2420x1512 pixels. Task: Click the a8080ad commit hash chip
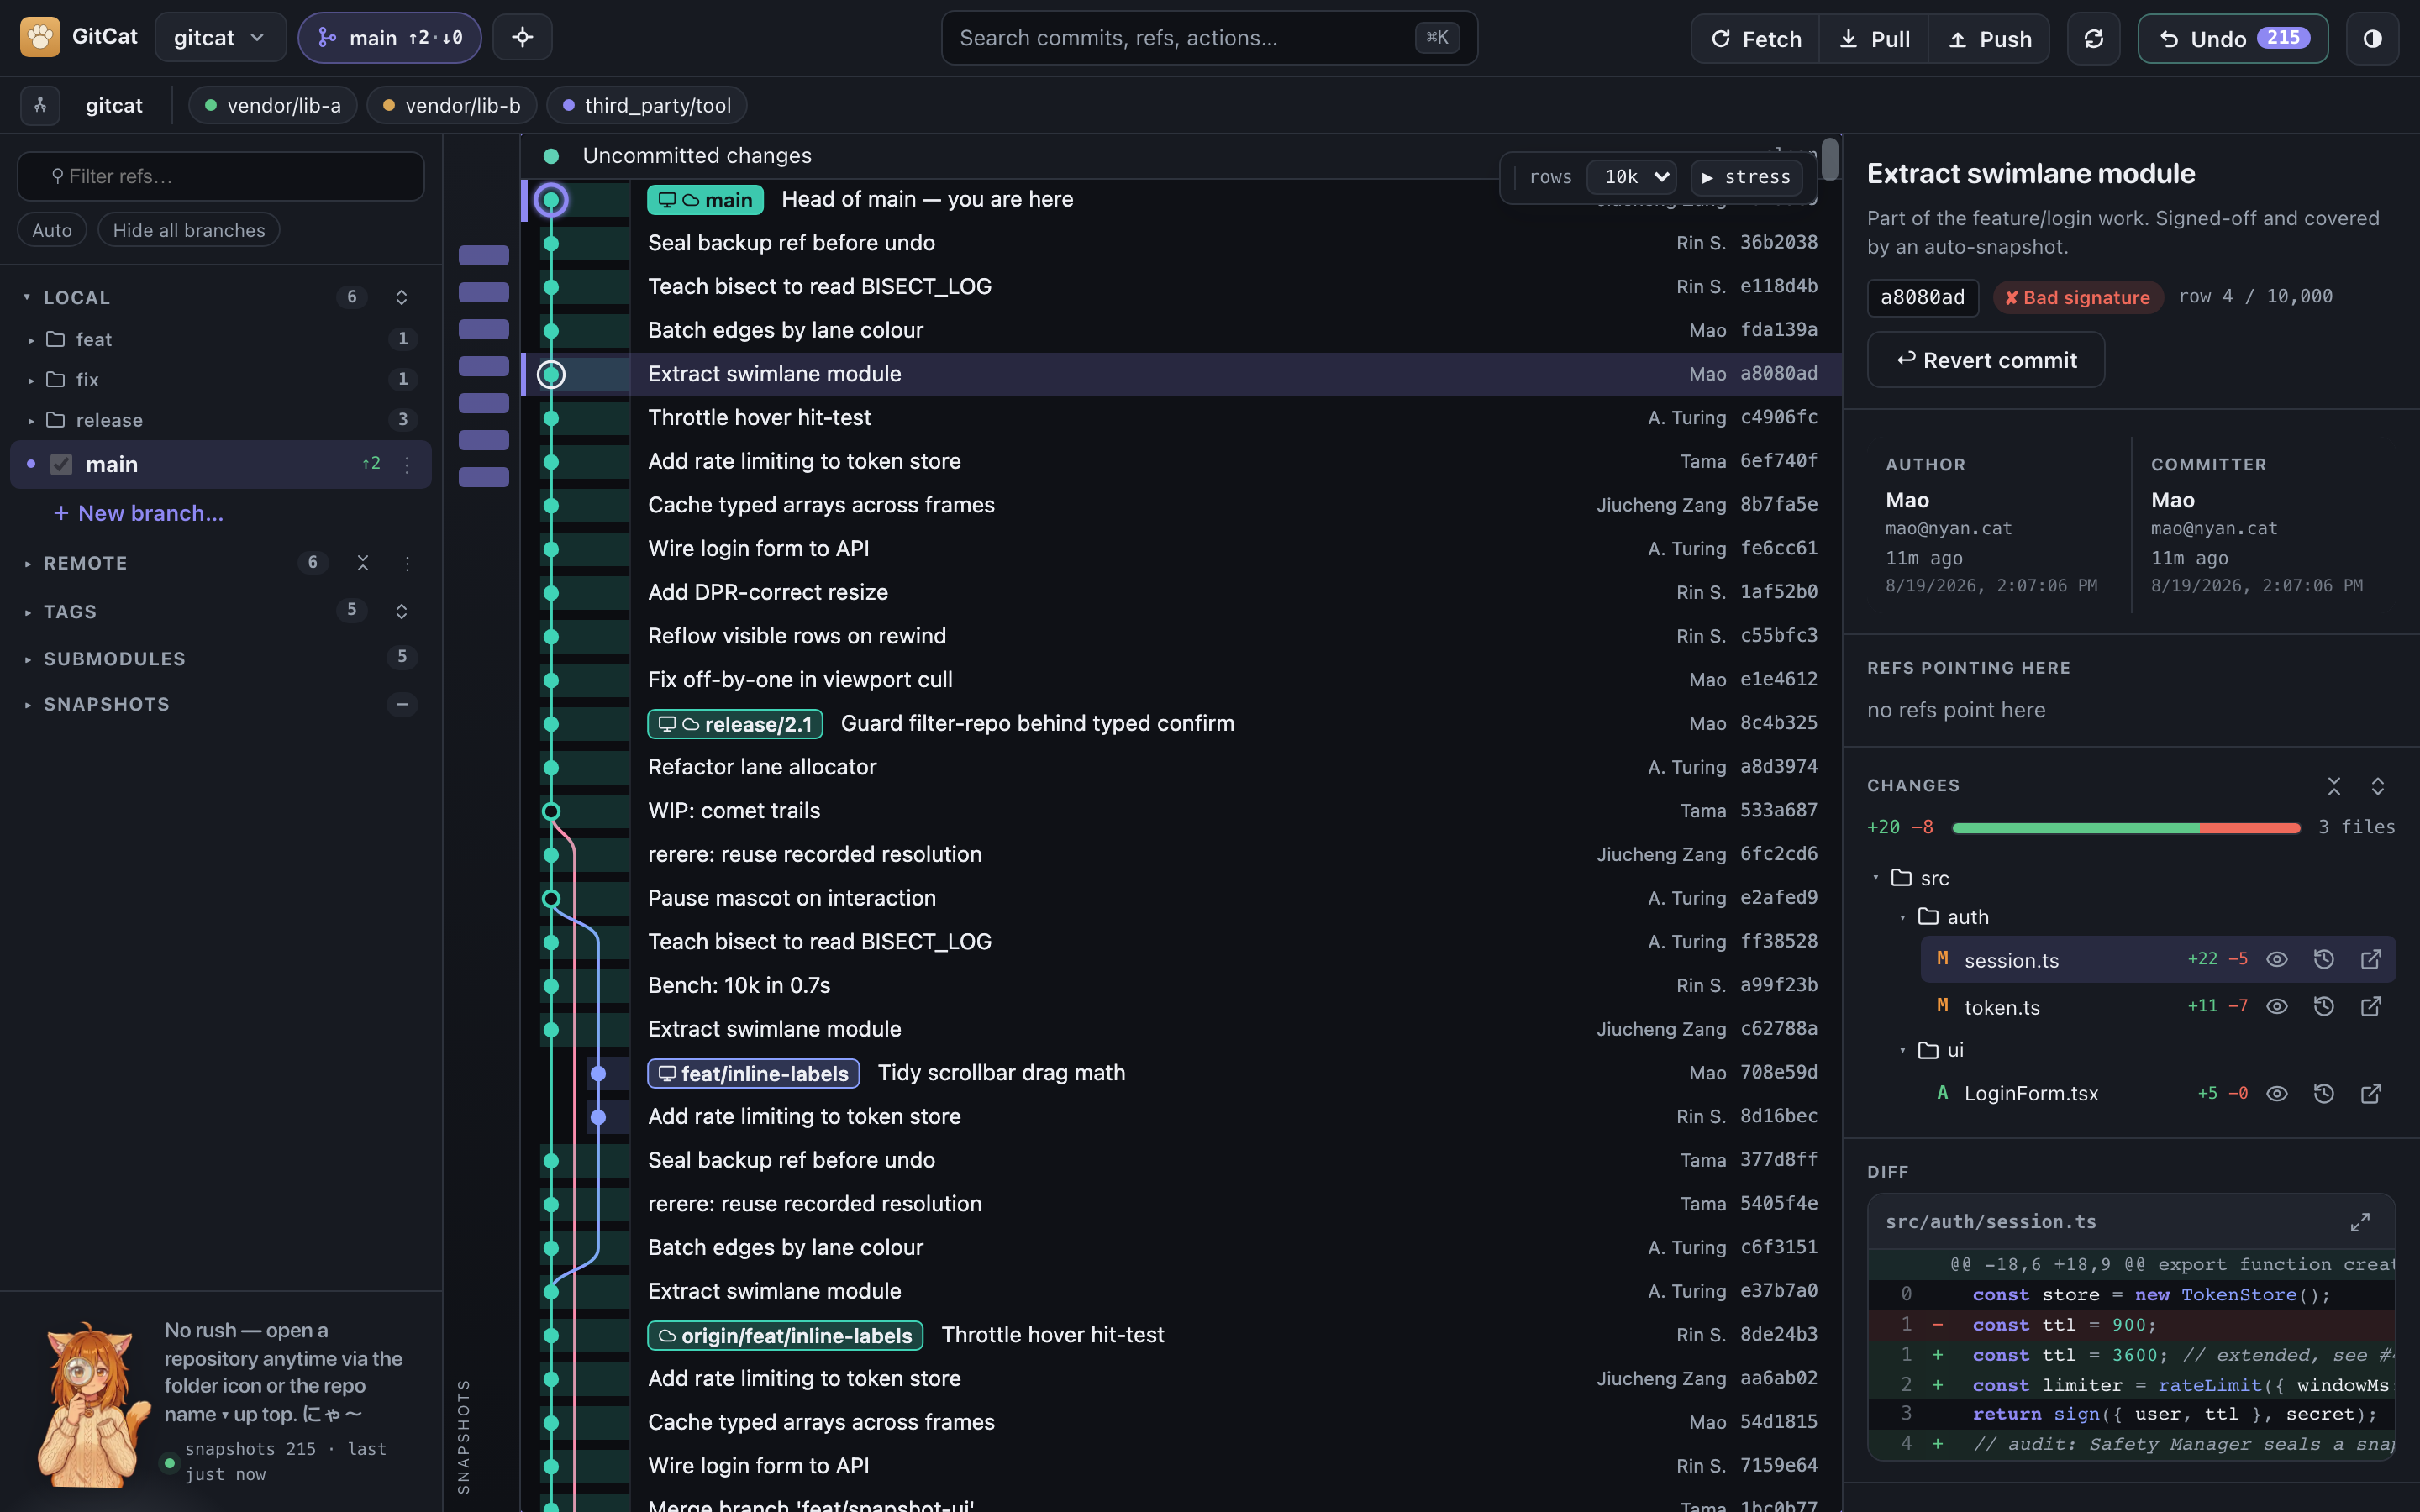coord(1922,297)
